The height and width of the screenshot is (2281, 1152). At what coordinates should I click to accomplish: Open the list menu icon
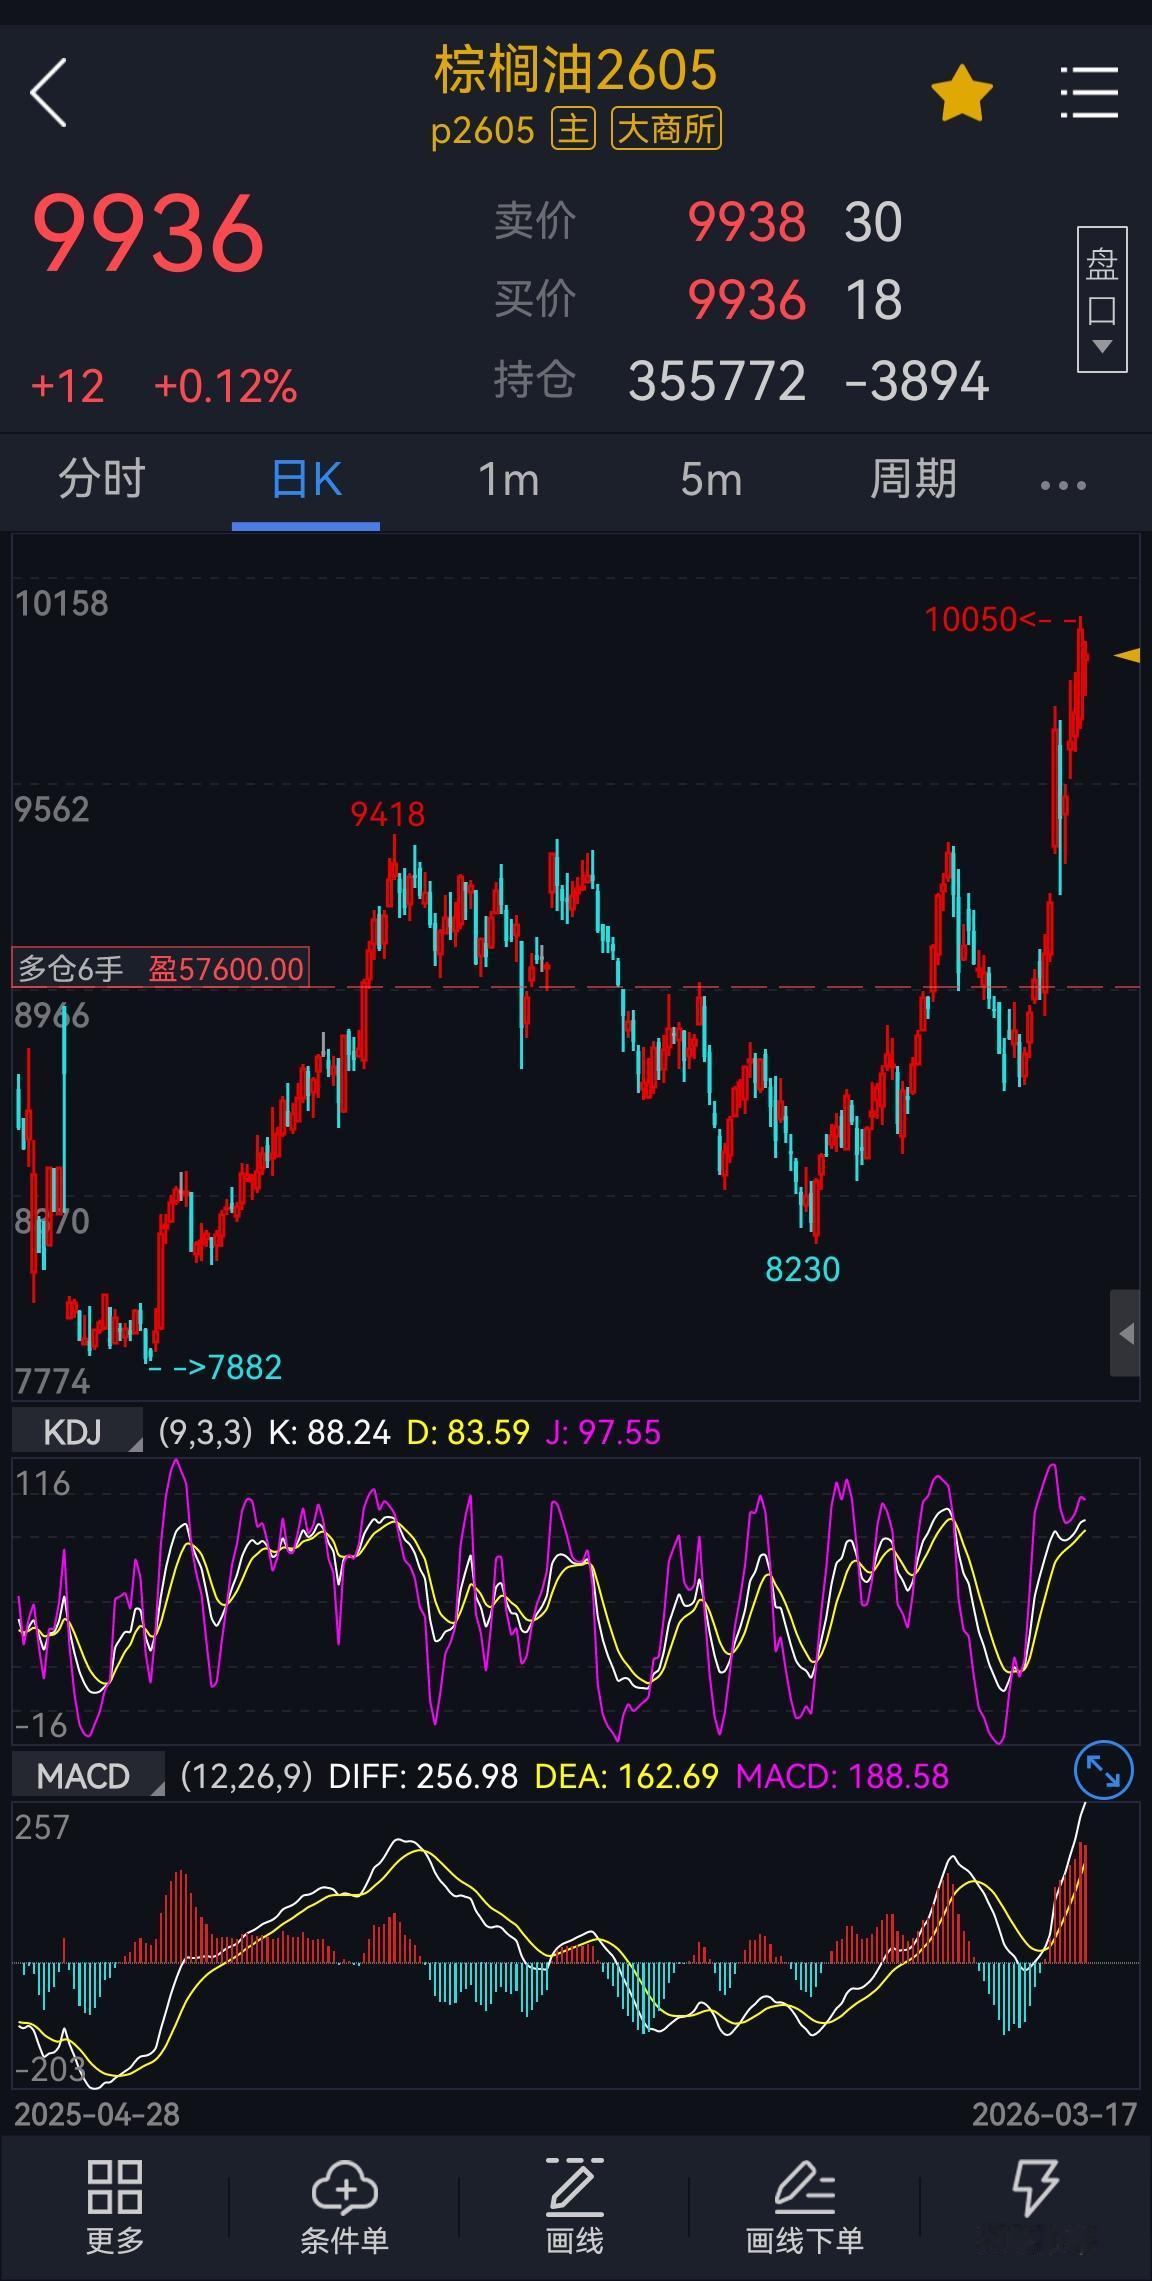(1089, 93)
